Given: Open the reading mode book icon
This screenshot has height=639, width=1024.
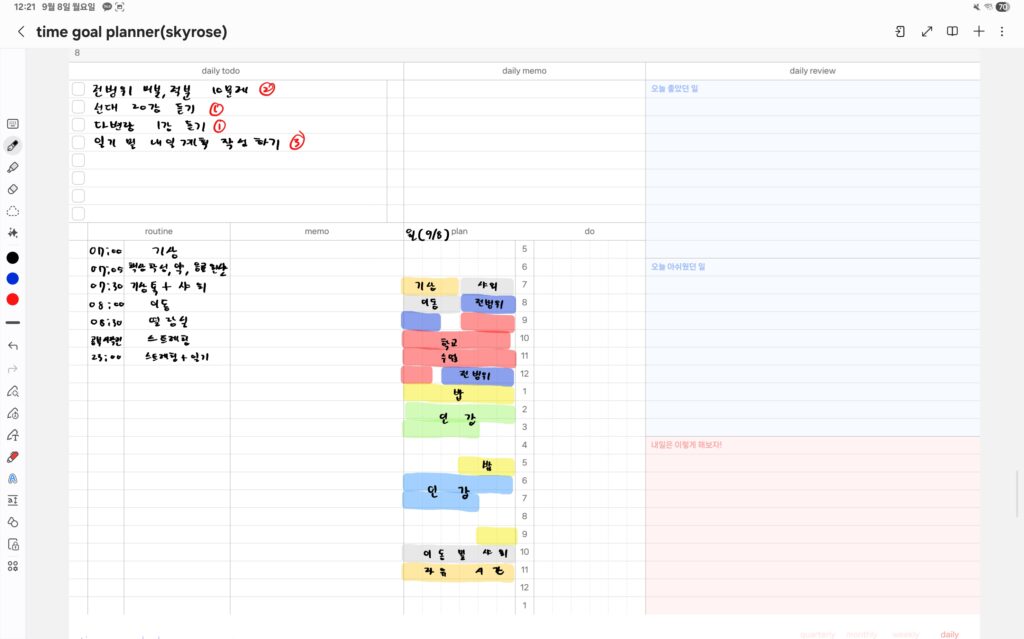Looking at the screenshot, I should 953,31.
